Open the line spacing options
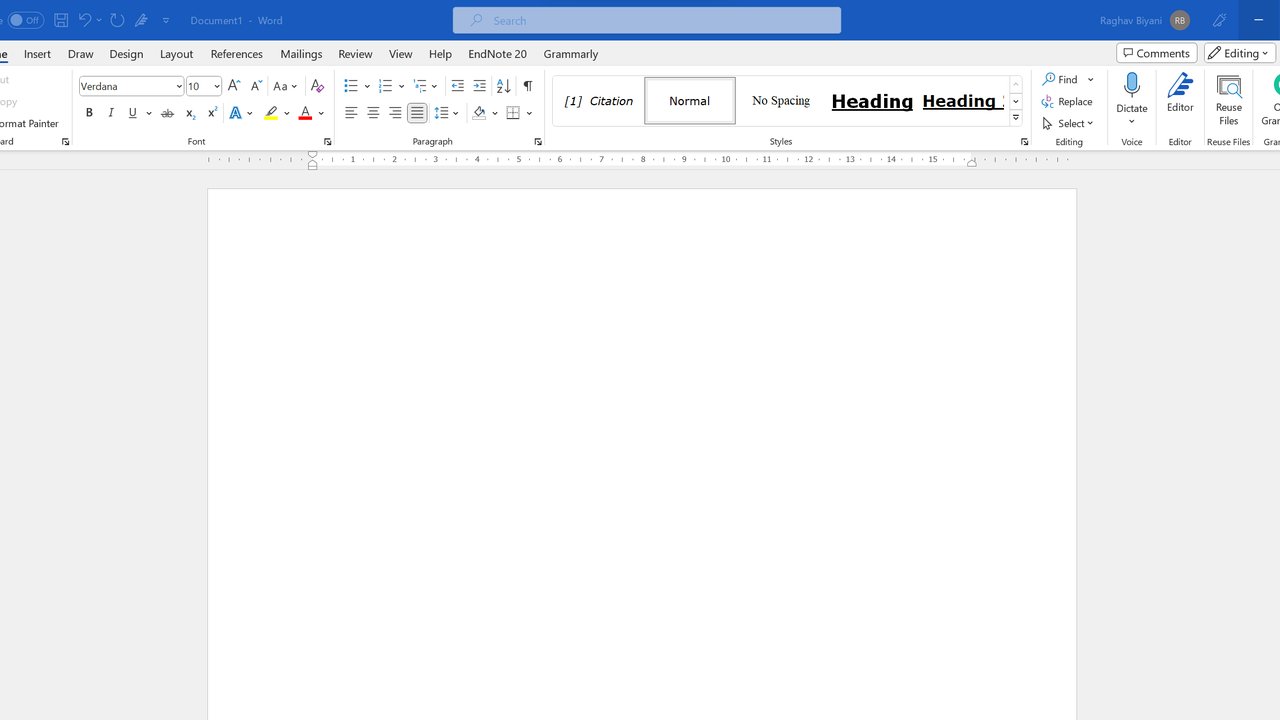This screenshot has height=720, width=1280. pyautogui.click(x=446, y=113)
